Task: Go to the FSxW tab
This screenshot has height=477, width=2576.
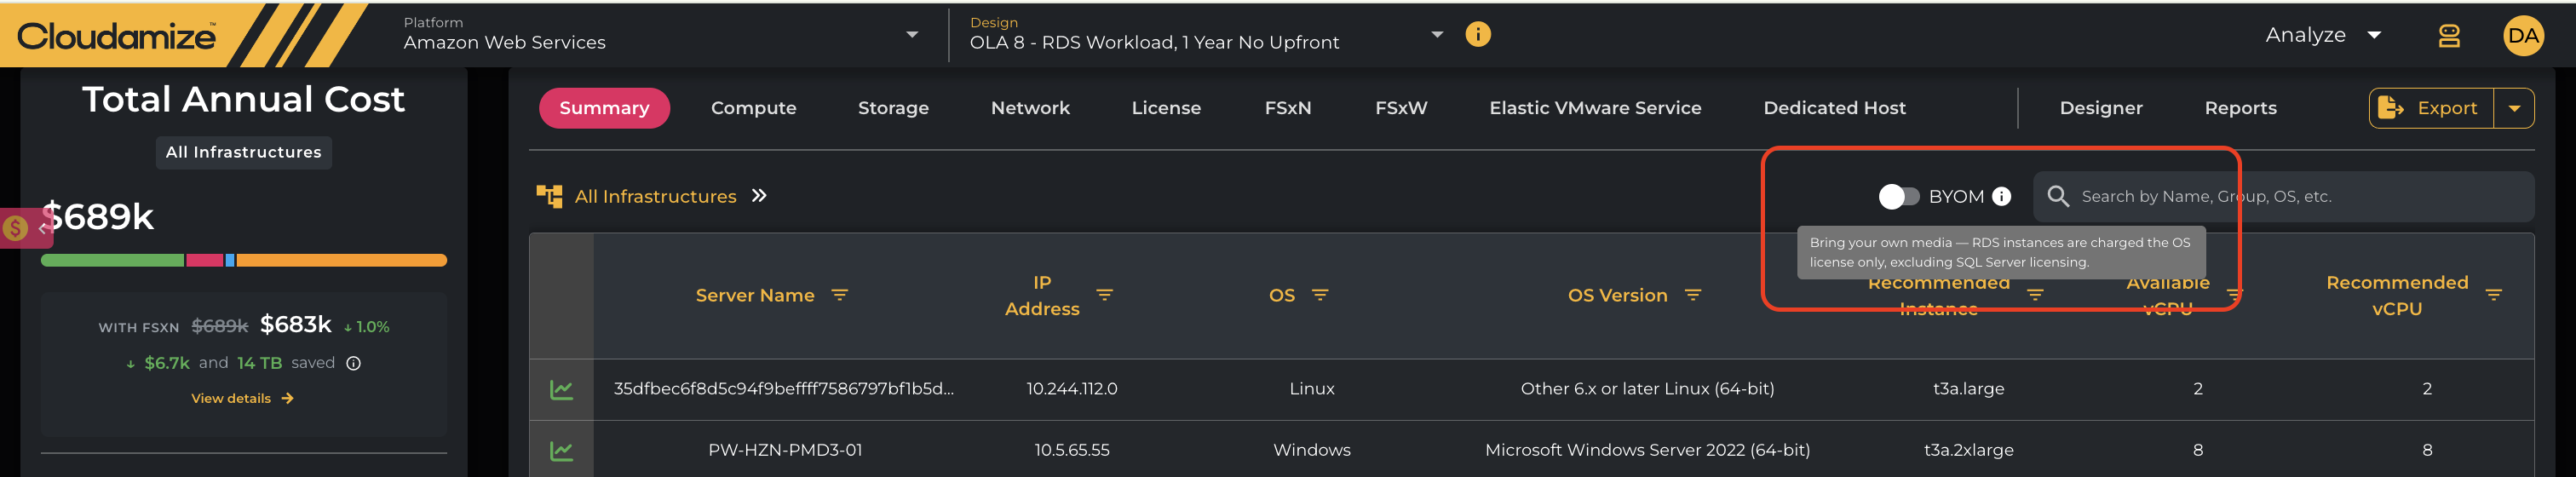Action: (x=1401, y=108)
